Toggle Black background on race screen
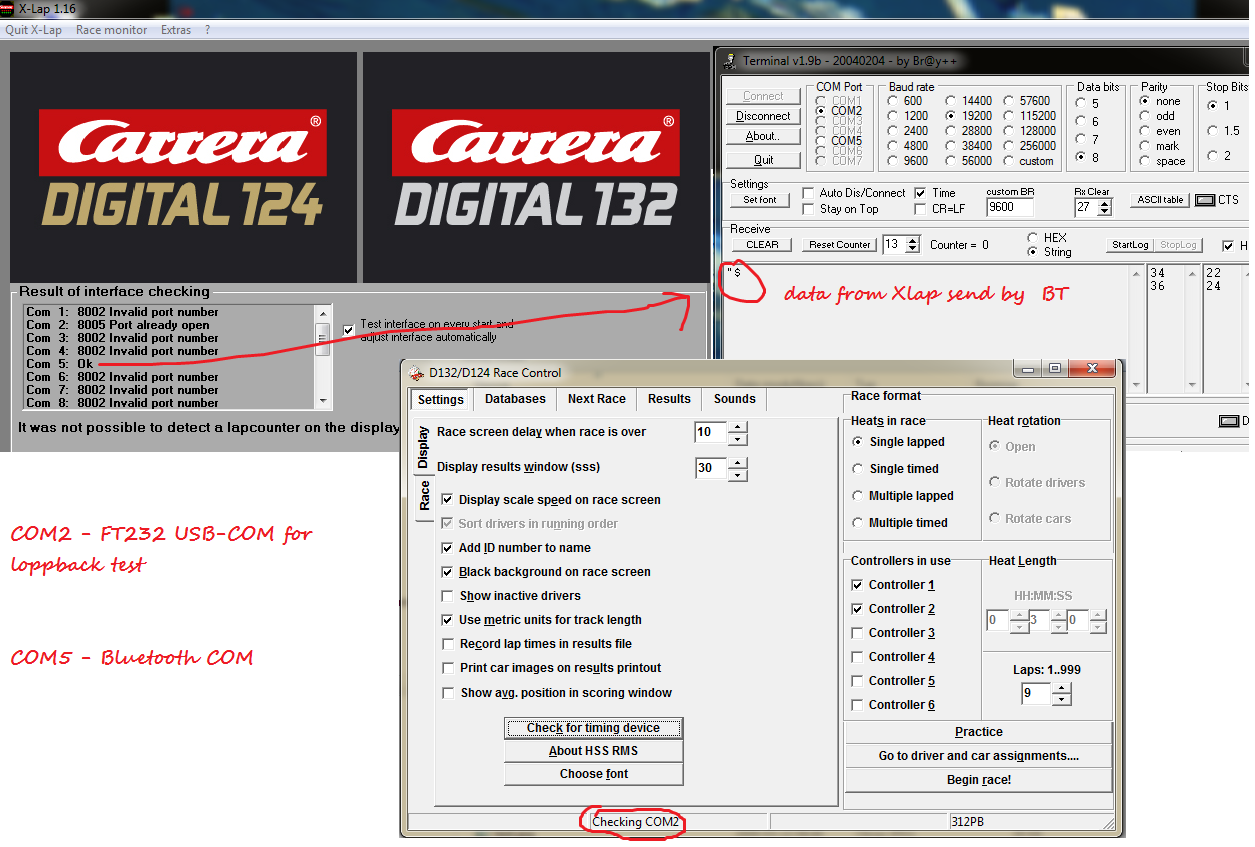The height and width of the screenshot is (847, 1255). pos(448,572)
